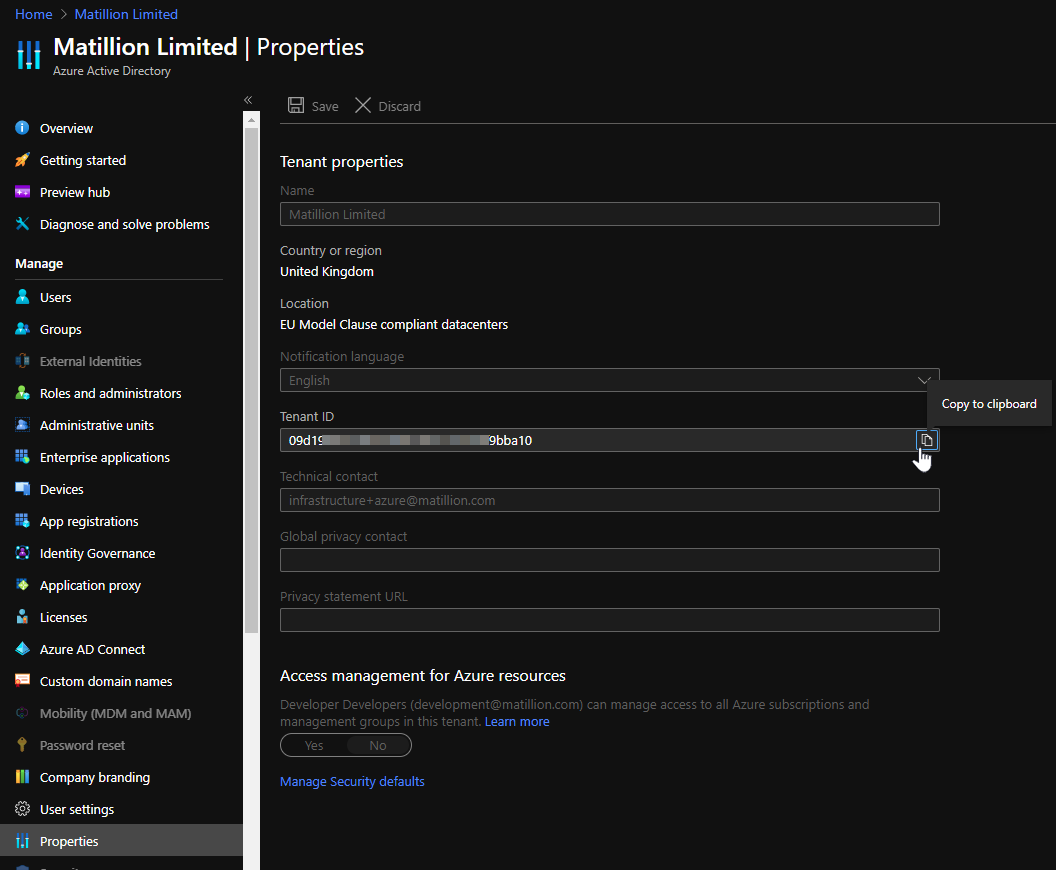This screenshot has height=870, width=1056.
Task: Click the Preview hub icon
Action: [22, 192]
